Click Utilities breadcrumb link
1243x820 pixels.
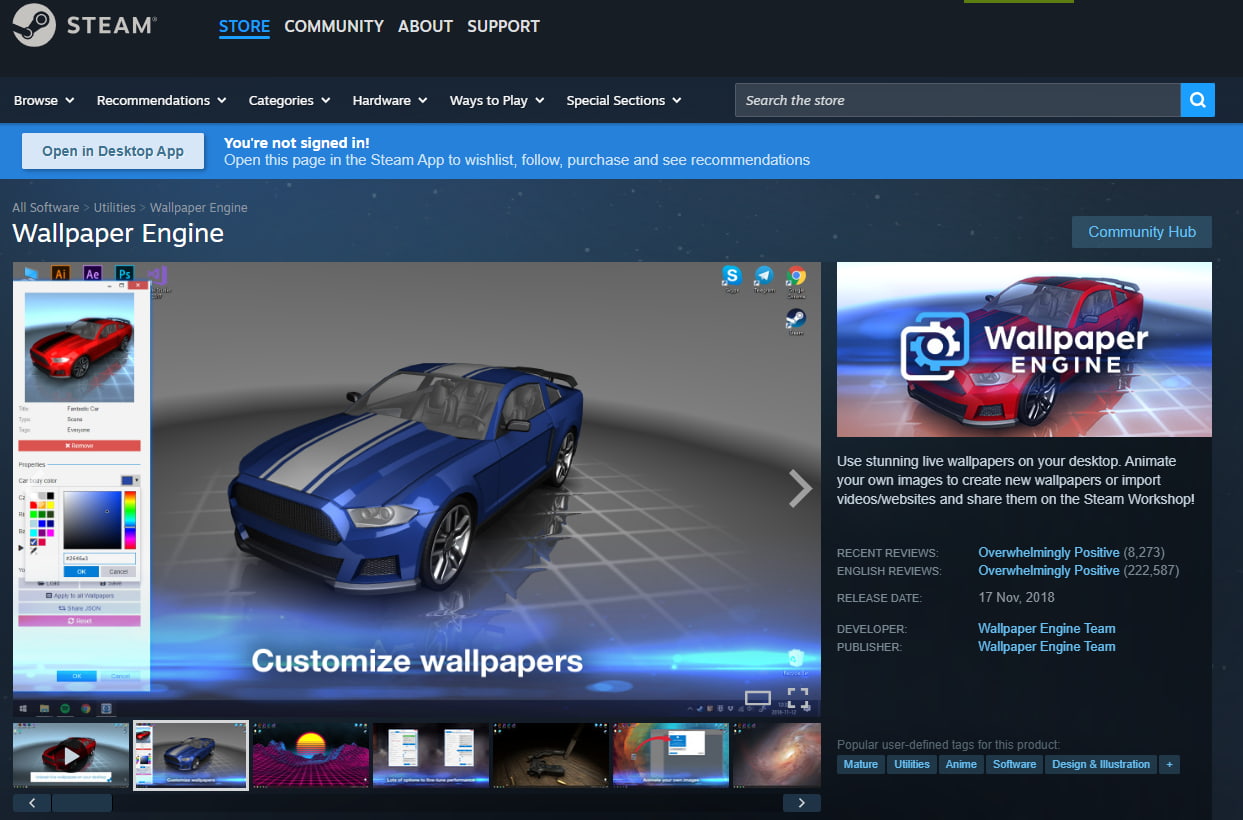pyautogui.click(x=115, y=207)
